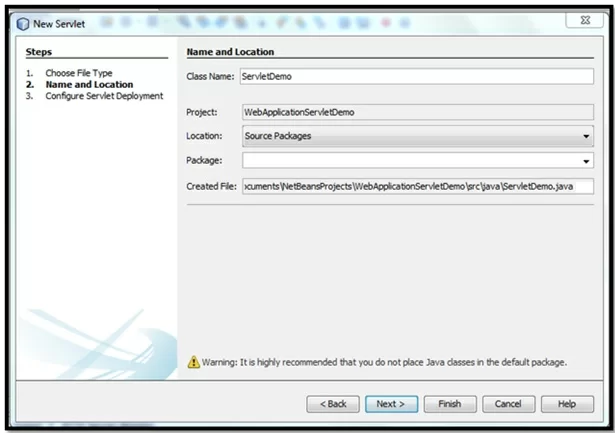Click the 'Steps' heading
Viewport: 615px width, 433px height.
click(x=39, y=52)
